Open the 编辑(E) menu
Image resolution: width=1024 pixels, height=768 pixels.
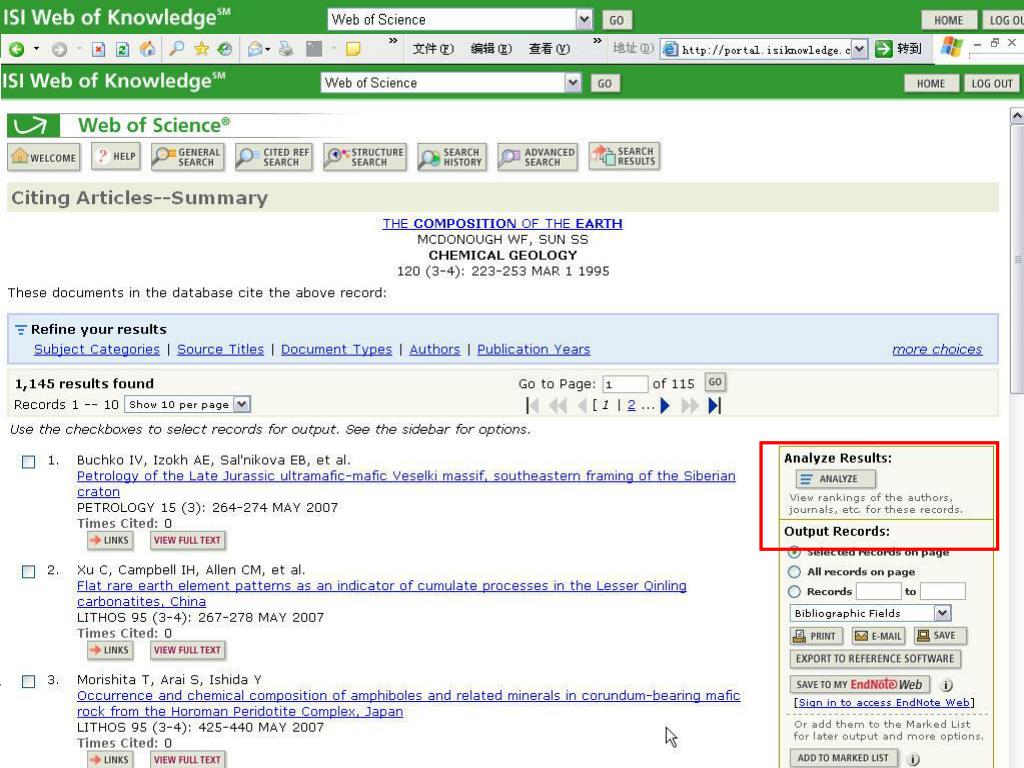tap(491, 49)
